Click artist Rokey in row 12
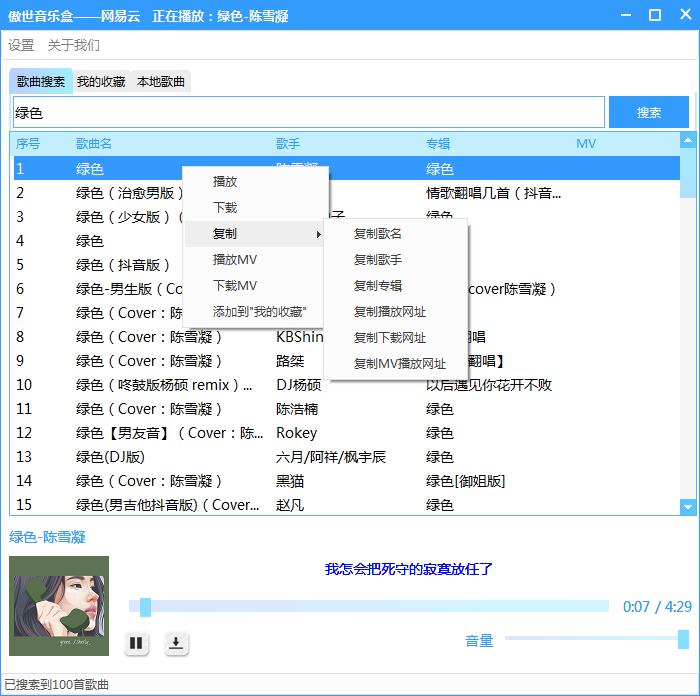Viewport: 700px width, 696px height. [296, 433]
